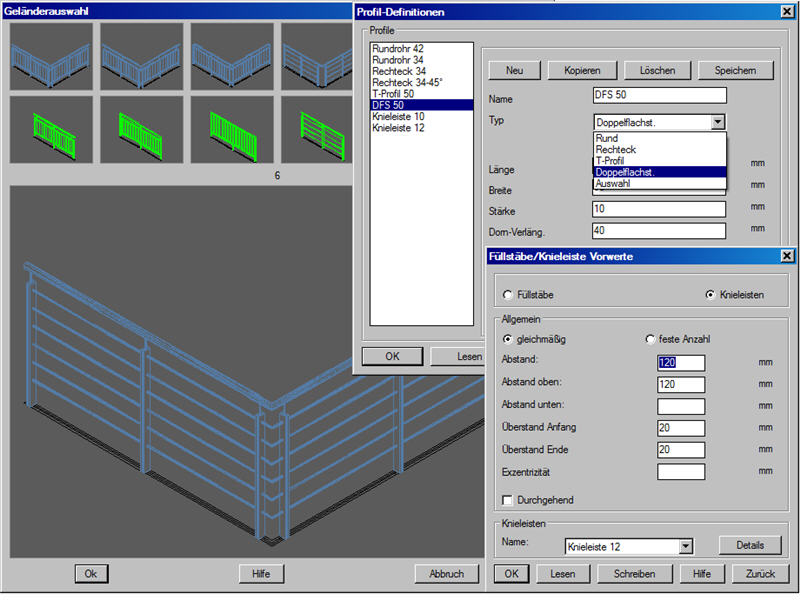Select Knieleiste 10 in the profile list
This screenshot has height=600, width=800.
coord(398,116)
